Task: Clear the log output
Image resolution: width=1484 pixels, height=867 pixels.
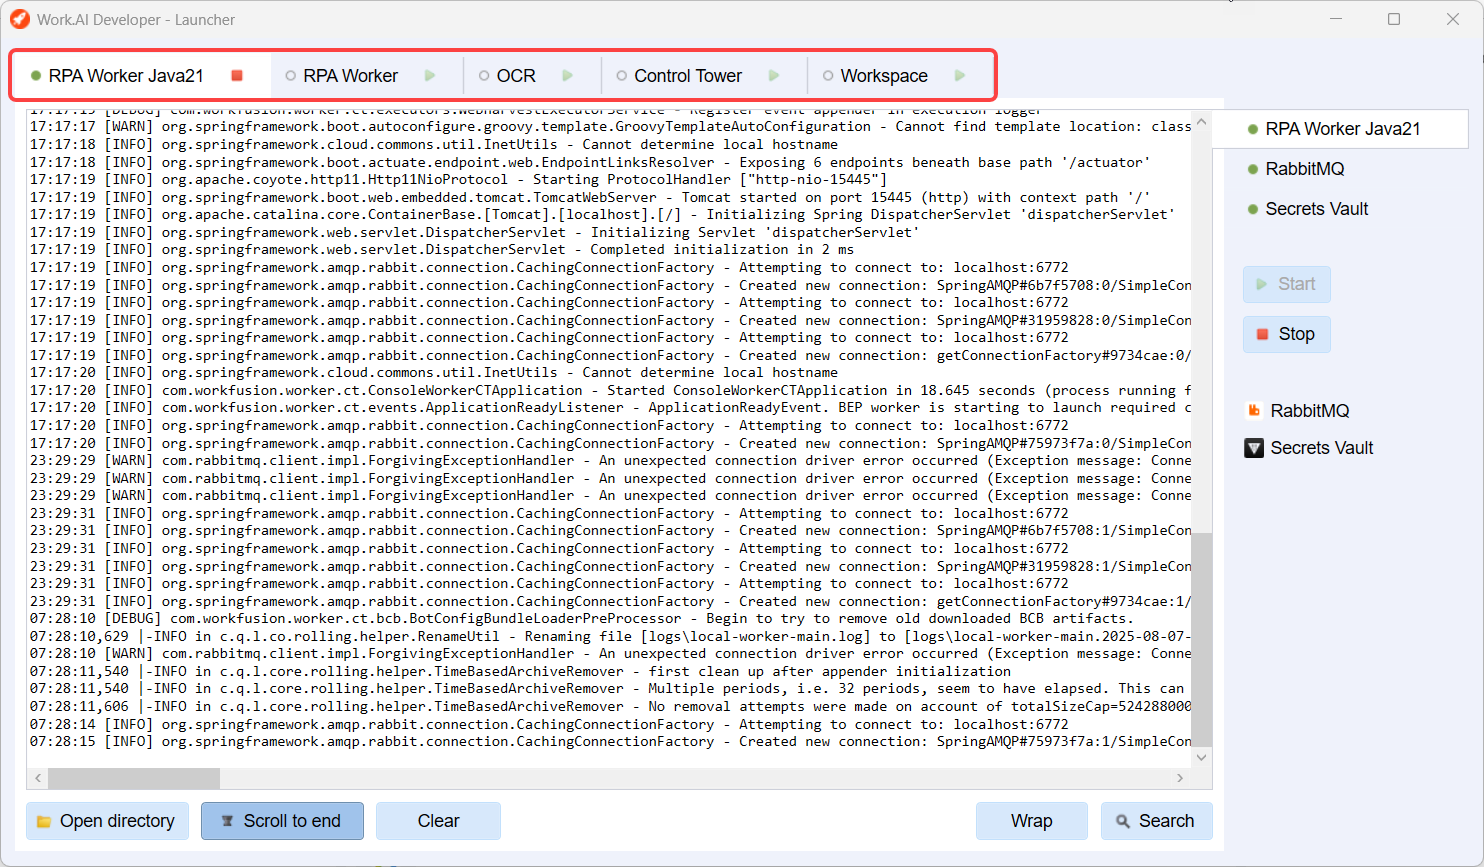Action: coord(438,821)
